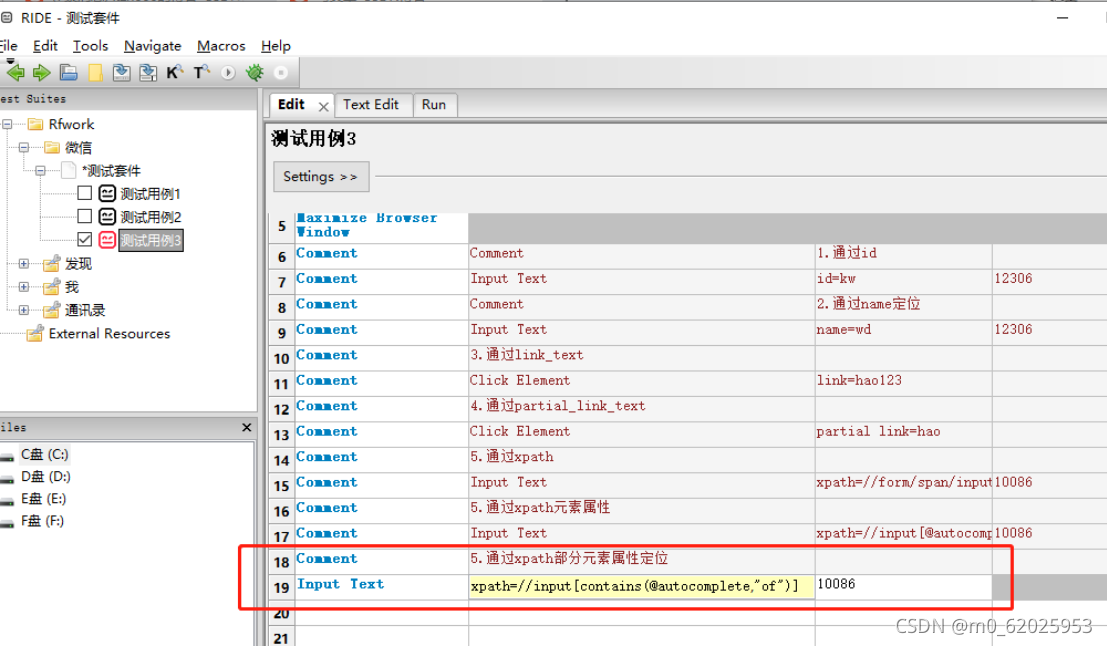Click the Settings >> button
Screen dimensions: 1107x646
pyautogui.click(x=320, y=176)
